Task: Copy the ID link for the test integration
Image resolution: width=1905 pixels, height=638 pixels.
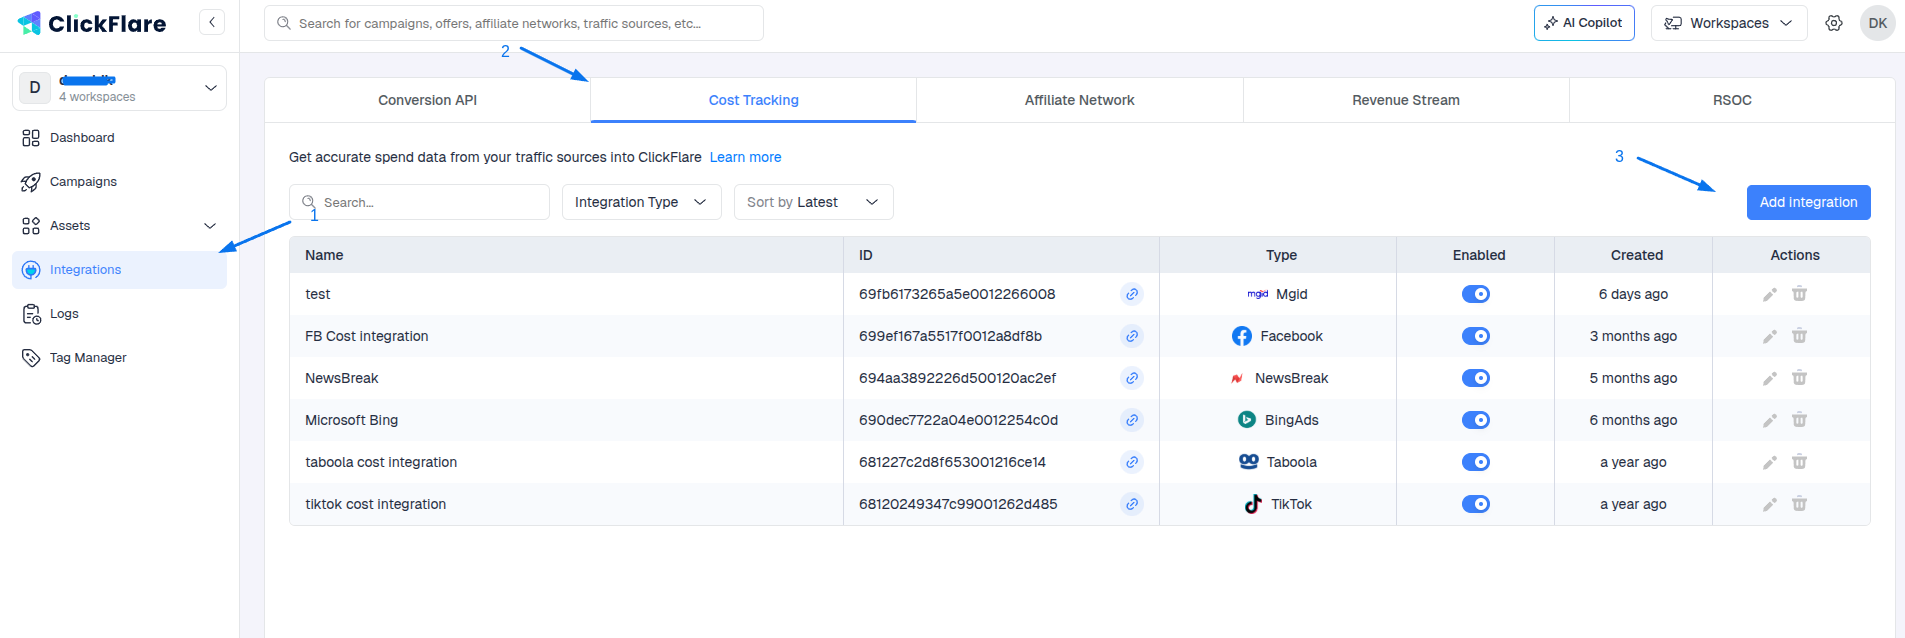Action: [x=1132, y=294]
